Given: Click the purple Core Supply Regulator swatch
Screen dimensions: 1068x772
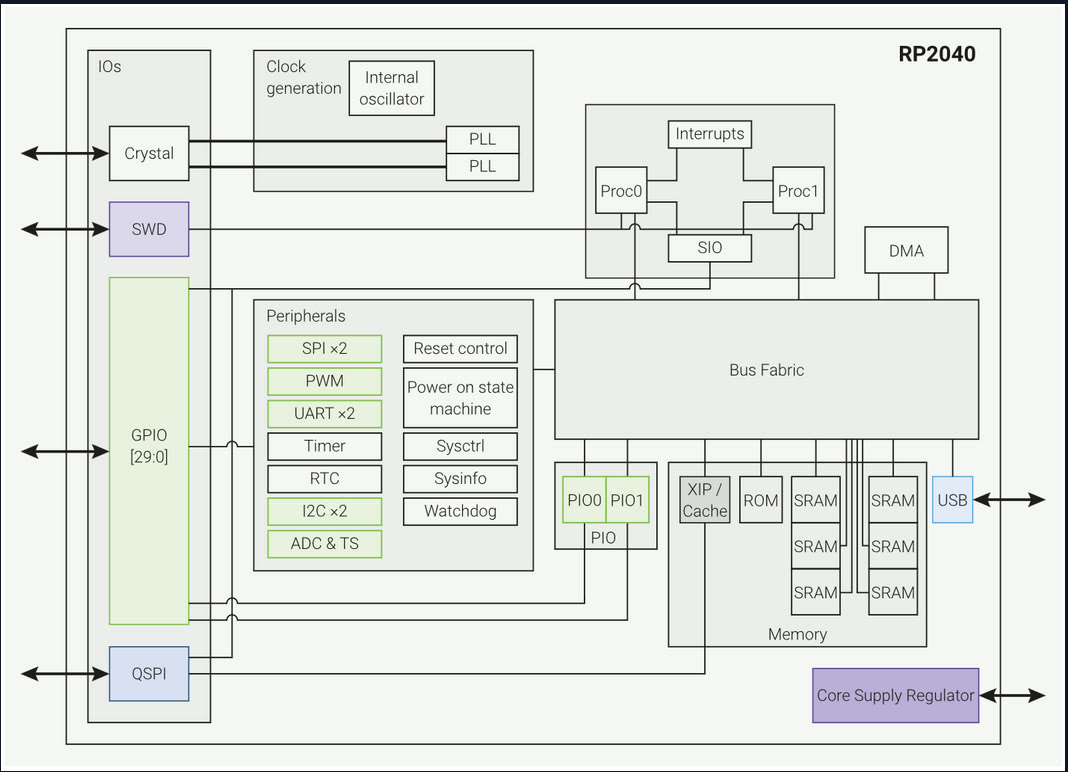Looking at the screenshot, I should click(894, 695).
